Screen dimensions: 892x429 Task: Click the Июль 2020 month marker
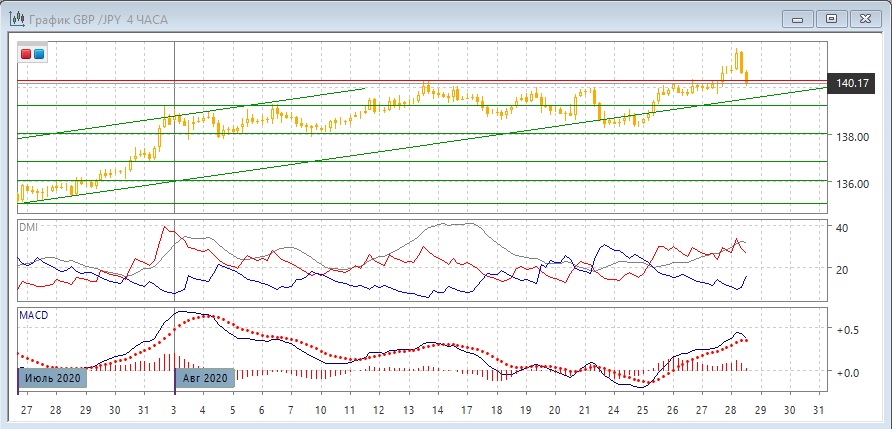coord(54,378)
